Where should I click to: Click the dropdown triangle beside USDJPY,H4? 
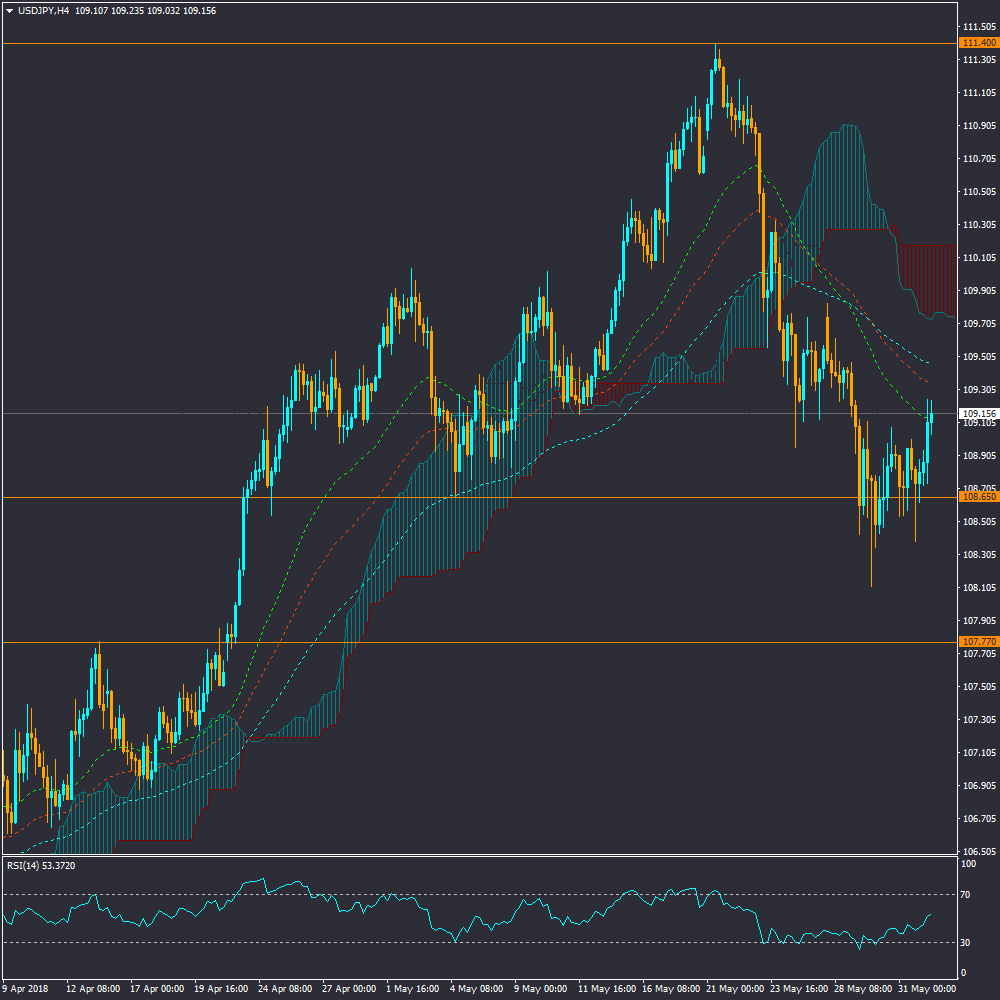tap(10, 10)
